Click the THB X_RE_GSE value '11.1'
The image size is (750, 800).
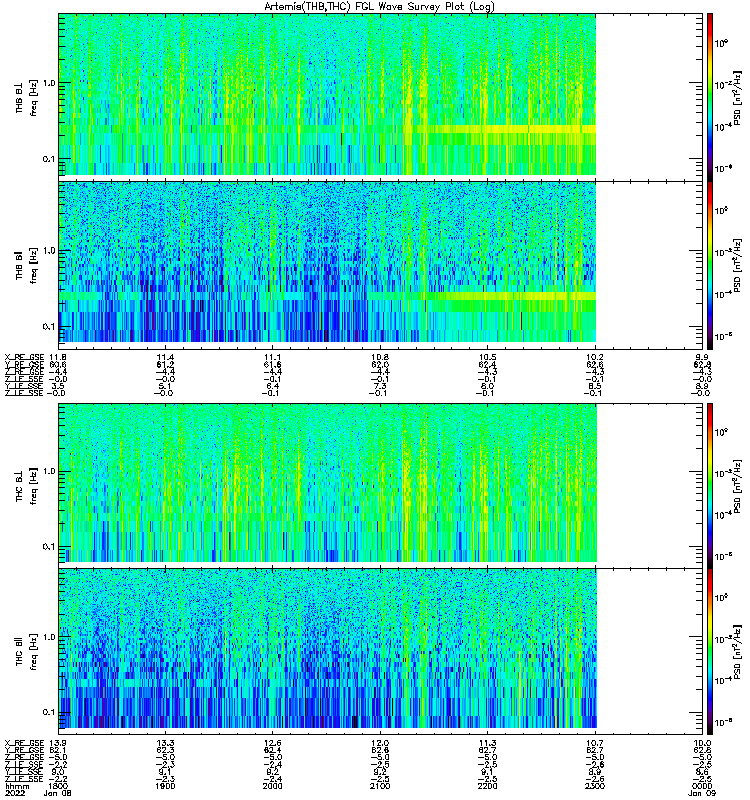[x=272, y=357]
